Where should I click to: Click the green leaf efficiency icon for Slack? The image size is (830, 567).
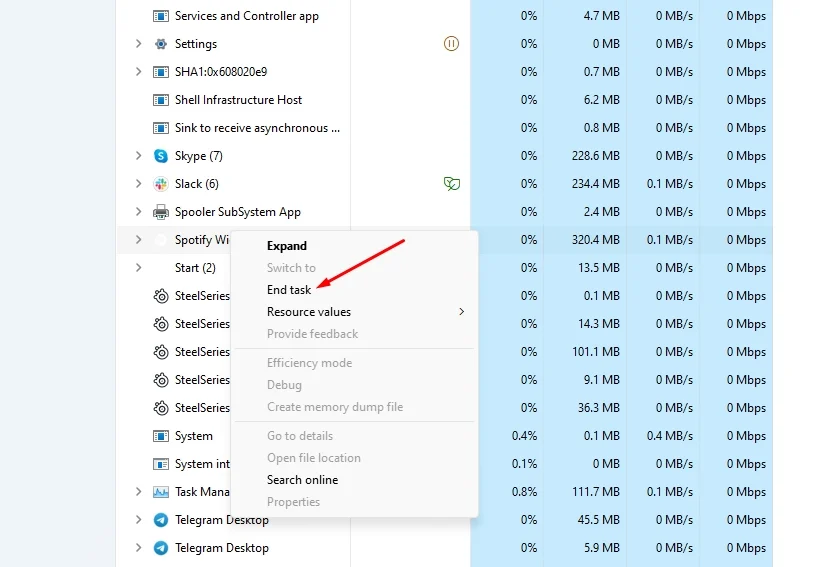[451, 184]
